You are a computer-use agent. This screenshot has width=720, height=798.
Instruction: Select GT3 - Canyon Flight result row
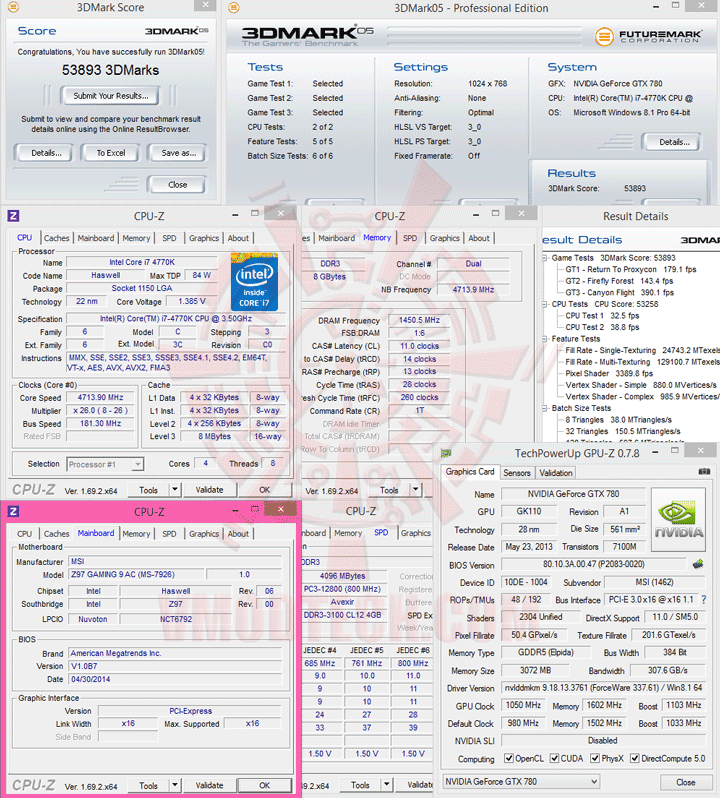[x=619, y=293]
